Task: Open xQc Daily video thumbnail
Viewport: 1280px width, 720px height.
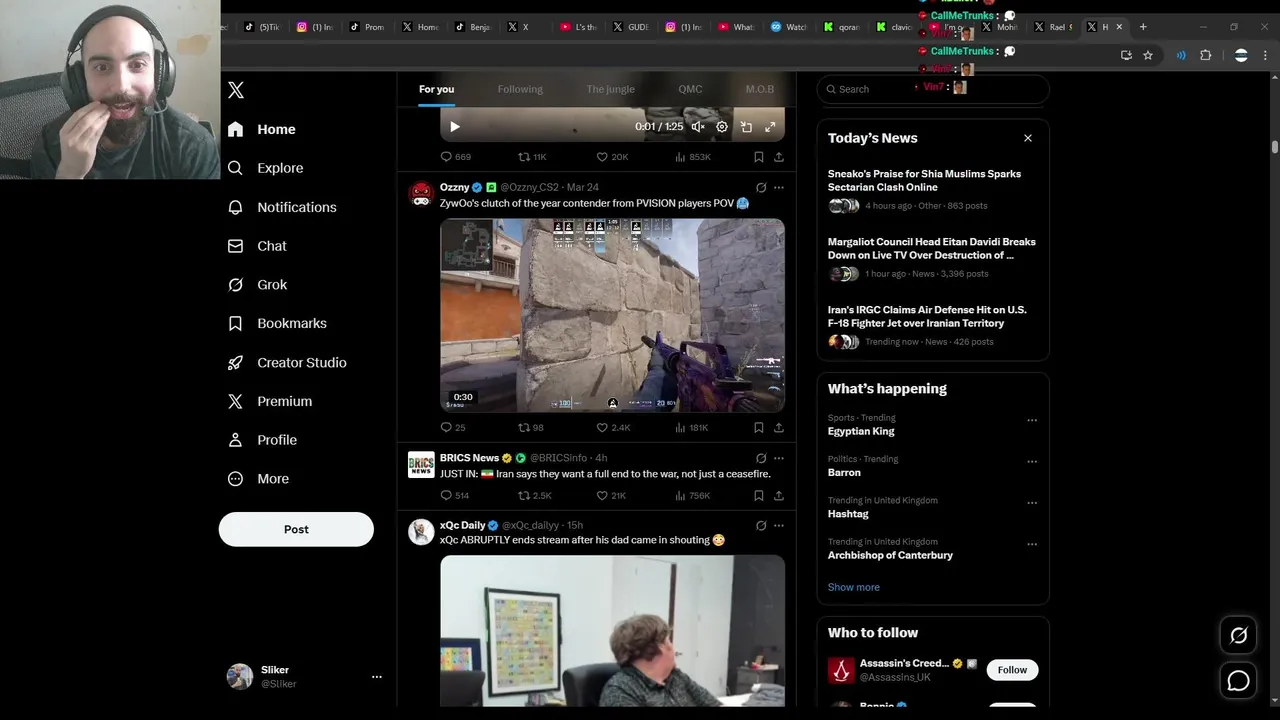Action: tap(612, 631)
